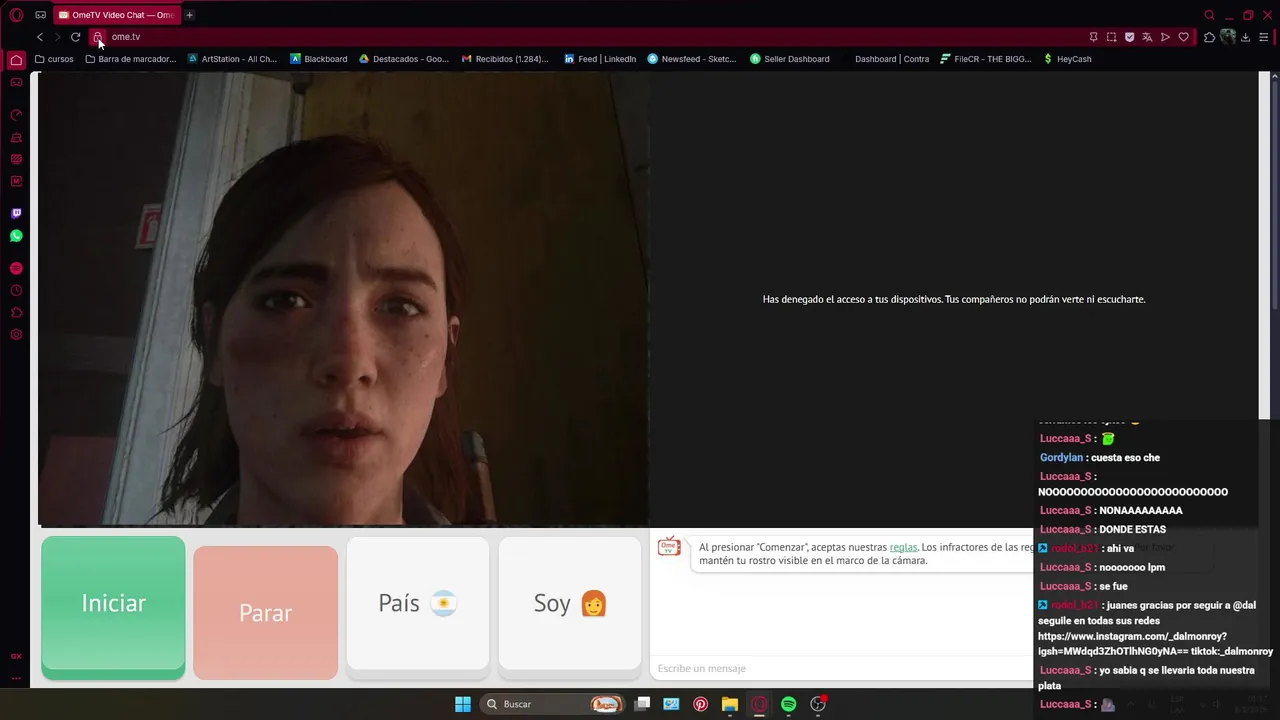Open sidebar extensions cube icon
Image resolution: width=1280 pixels, height=720 pixels.
tap(16, 313)
